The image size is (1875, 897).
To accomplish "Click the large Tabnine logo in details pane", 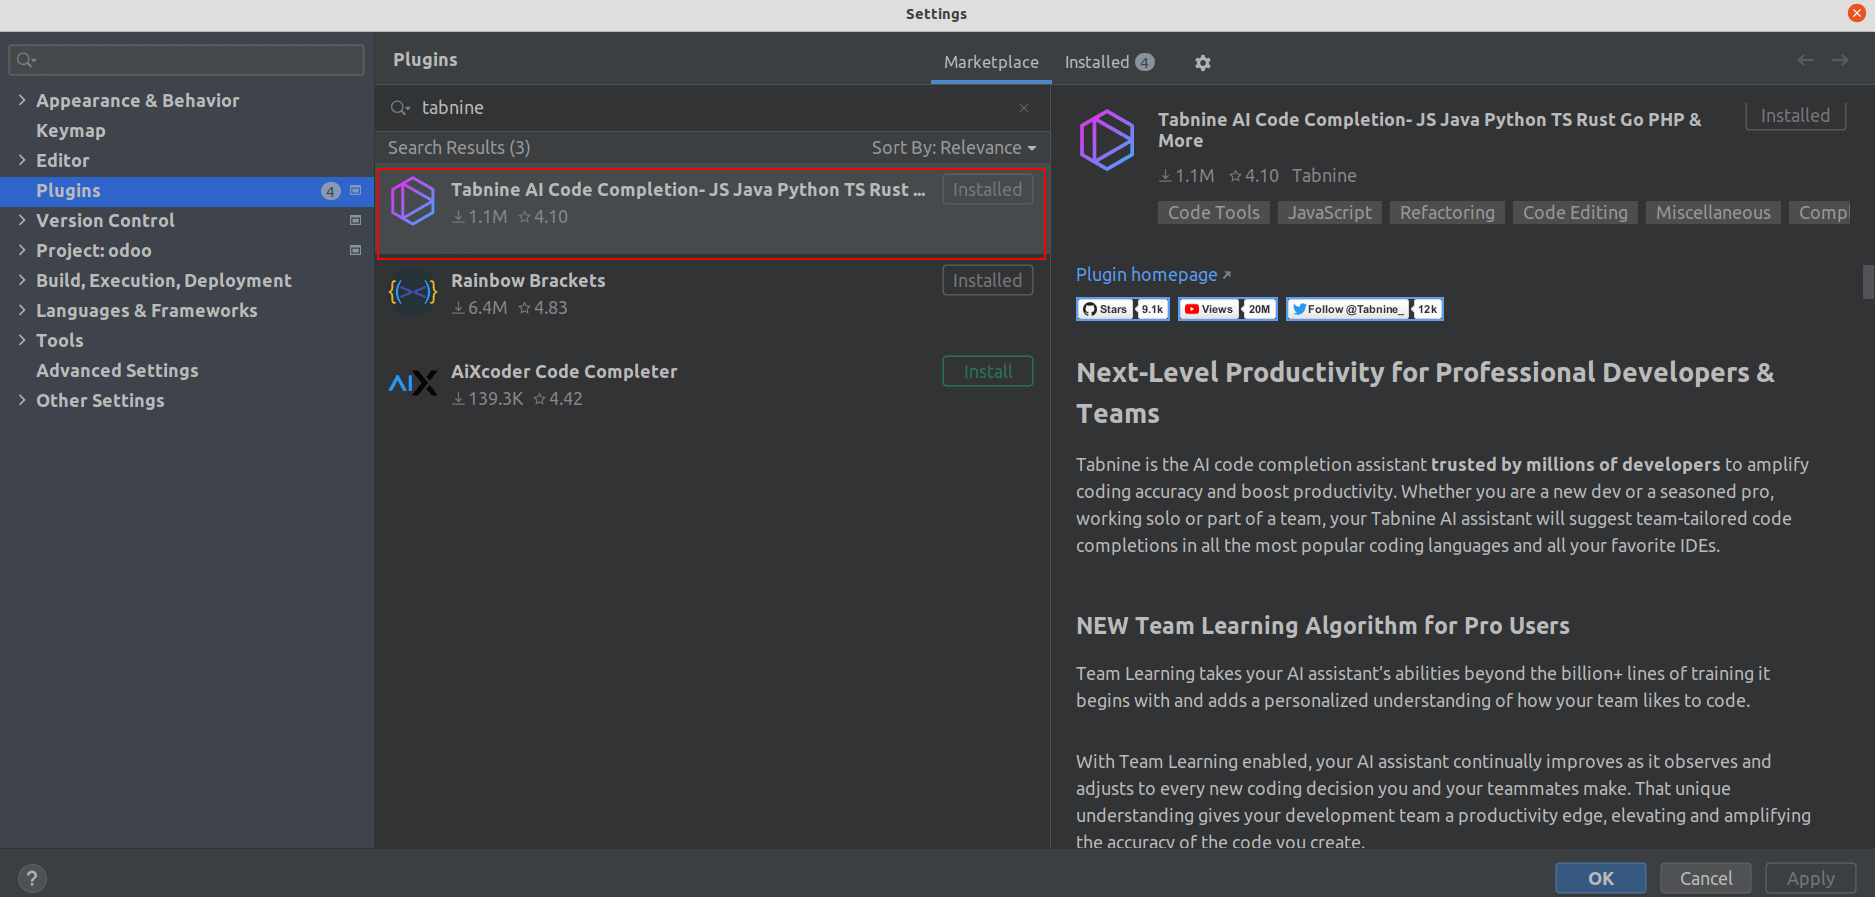I will 1106,140.
